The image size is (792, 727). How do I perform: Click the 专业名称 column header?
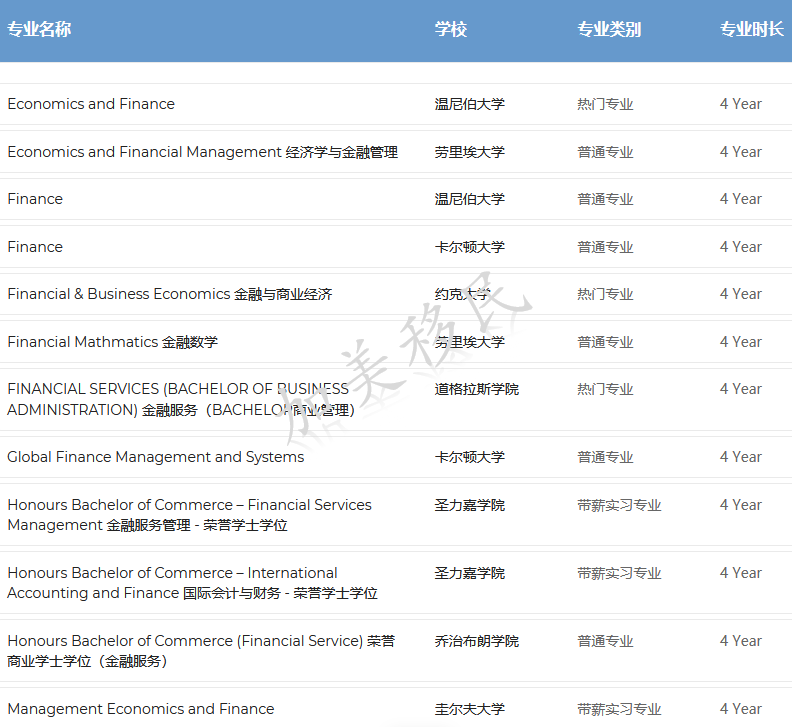click(x=39, y=29)
